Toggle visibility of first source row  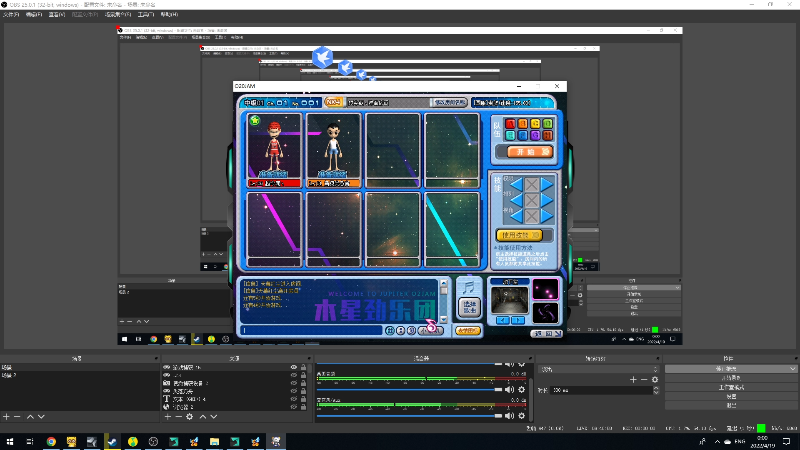(x=293, y=367)
